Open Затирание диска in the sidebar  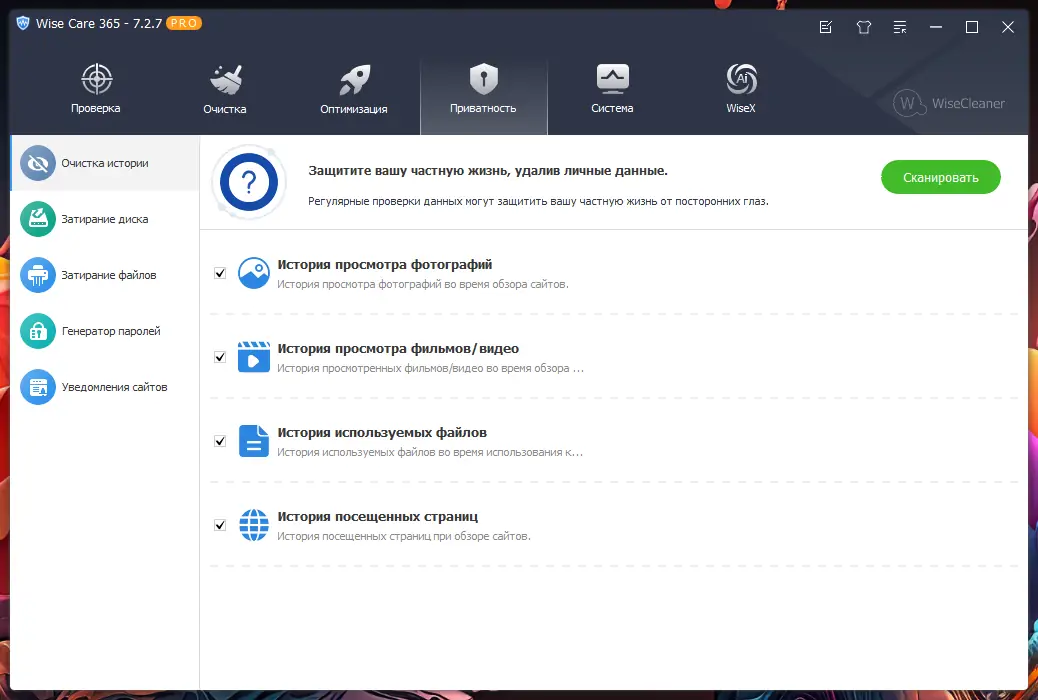point(104,219)
